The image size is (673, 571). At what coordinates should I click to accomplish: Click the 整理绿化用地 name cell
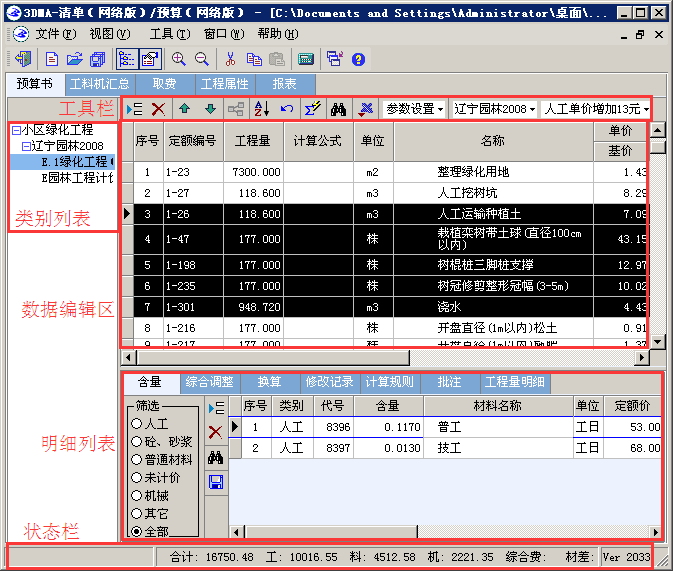pos(494,173)
